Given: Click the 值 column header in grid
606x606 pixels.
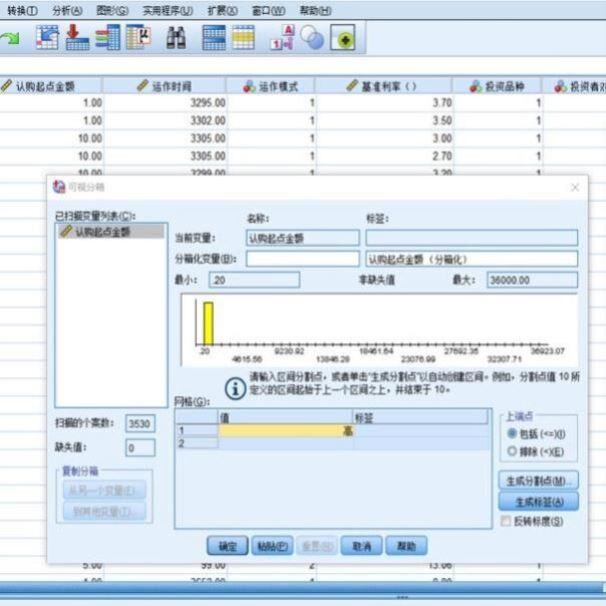Looking at the screenshot, I should (285, 417).
